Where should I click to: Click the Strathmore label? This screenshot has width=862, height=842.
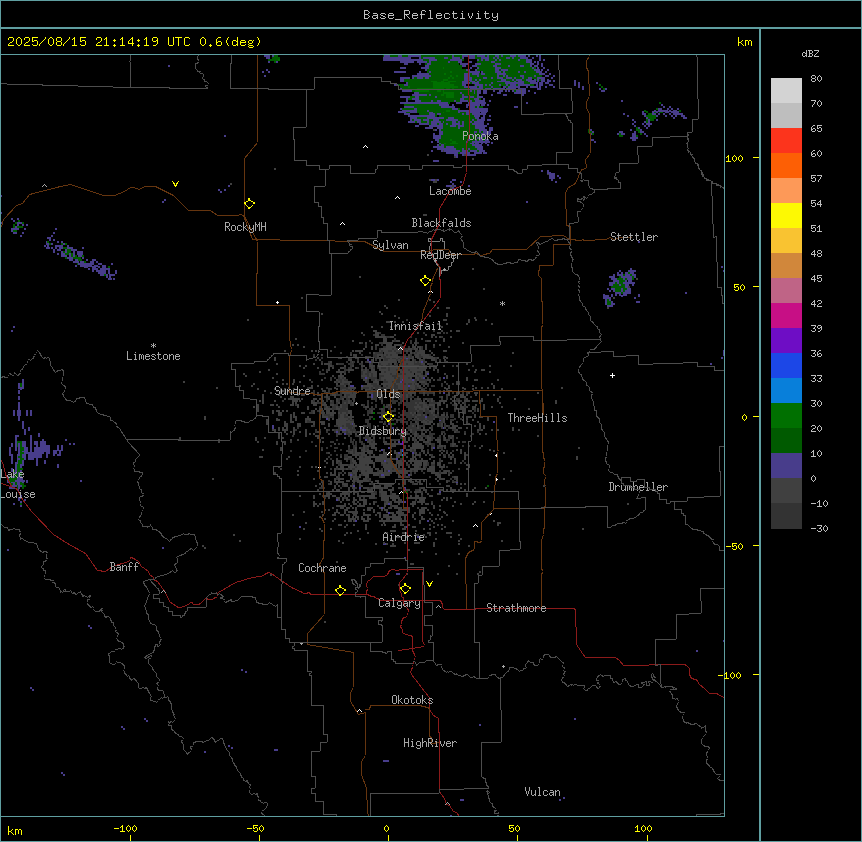(516, 608)
